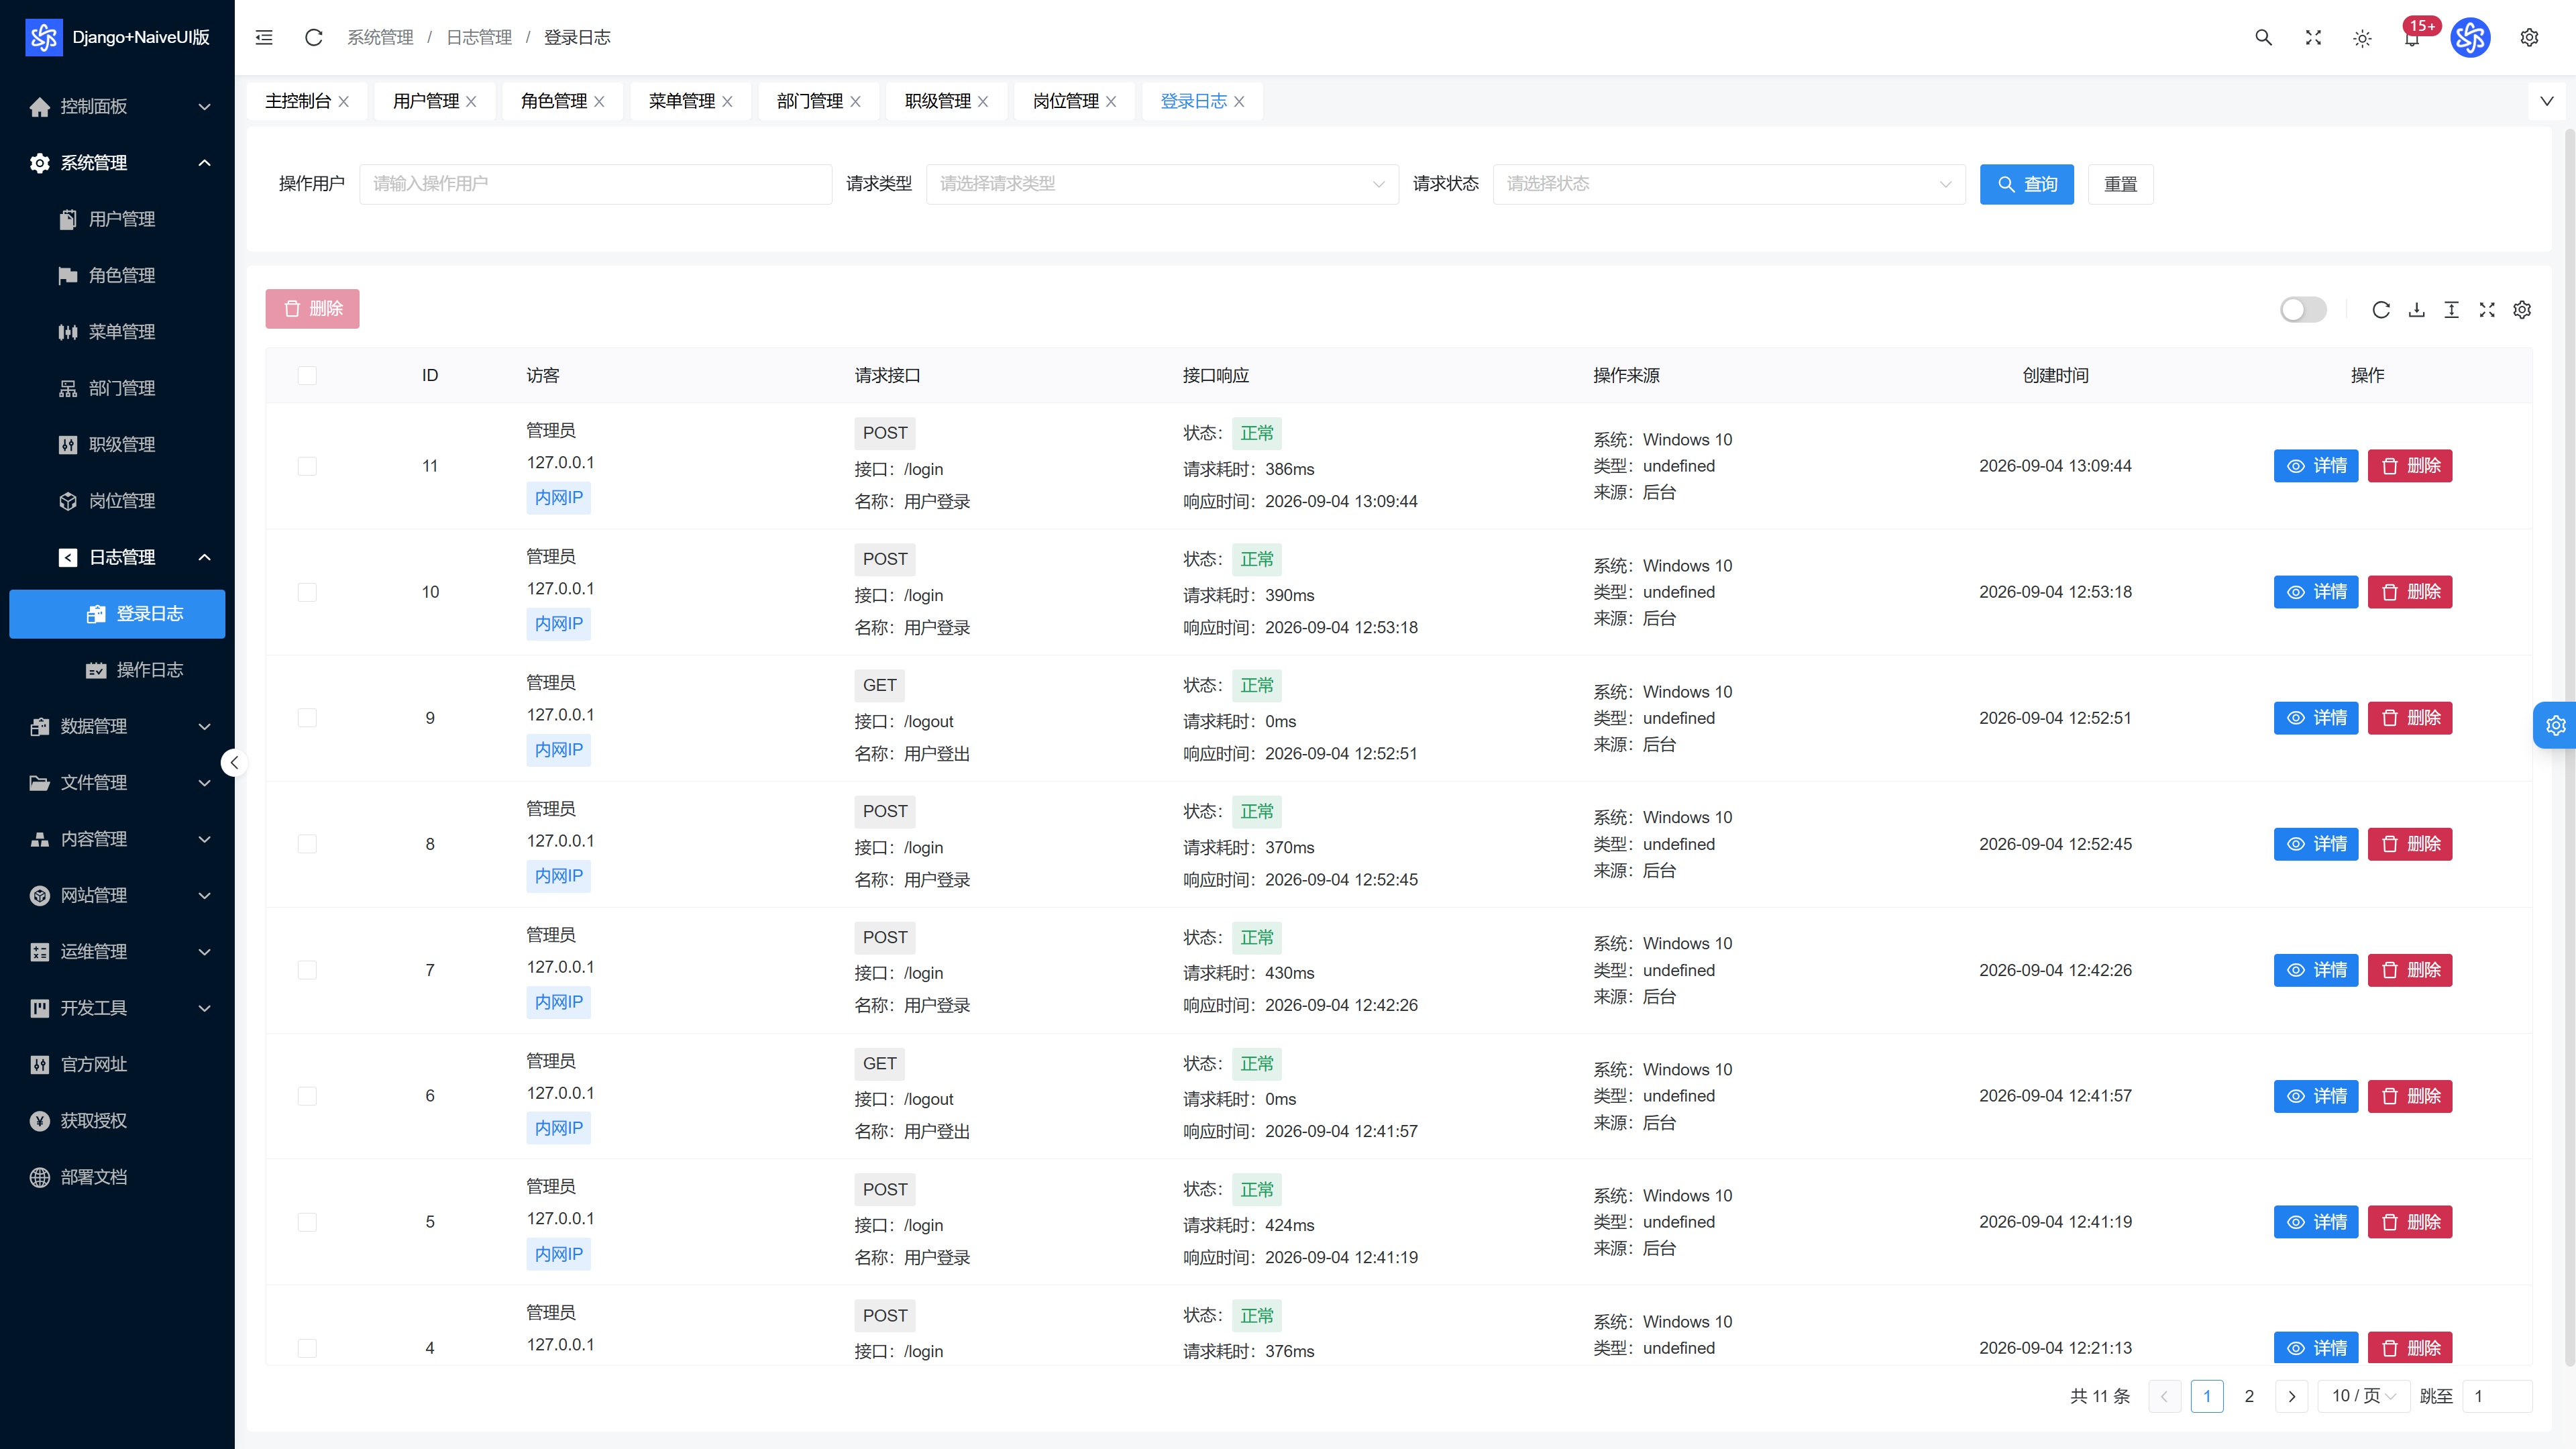
Task: Open the search icon in the header
Action: click(x=2263, y=37)
